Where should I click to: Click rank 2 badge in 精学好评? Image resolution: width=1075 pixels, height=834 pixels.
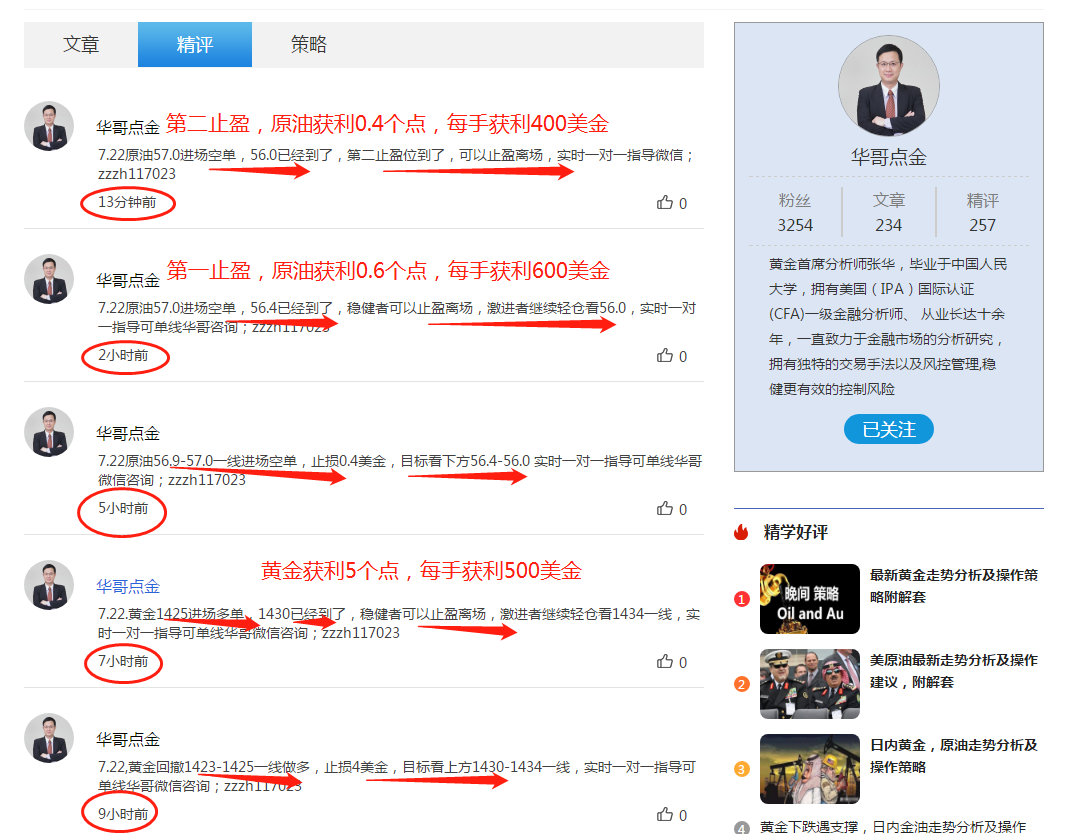click(741, 684)
